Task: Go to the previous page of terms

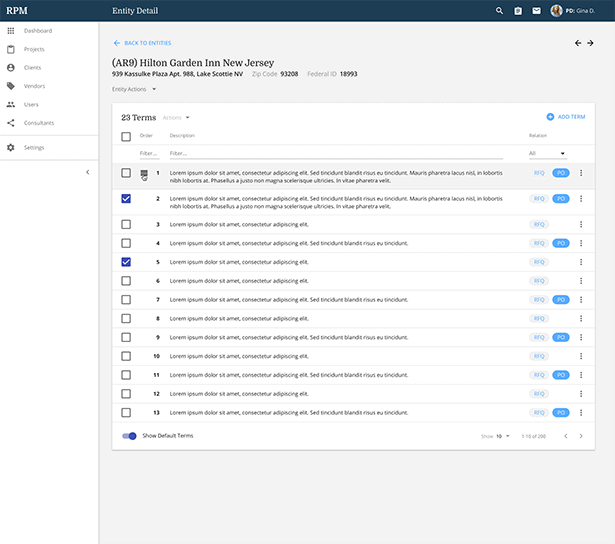Action: (566, 436)
